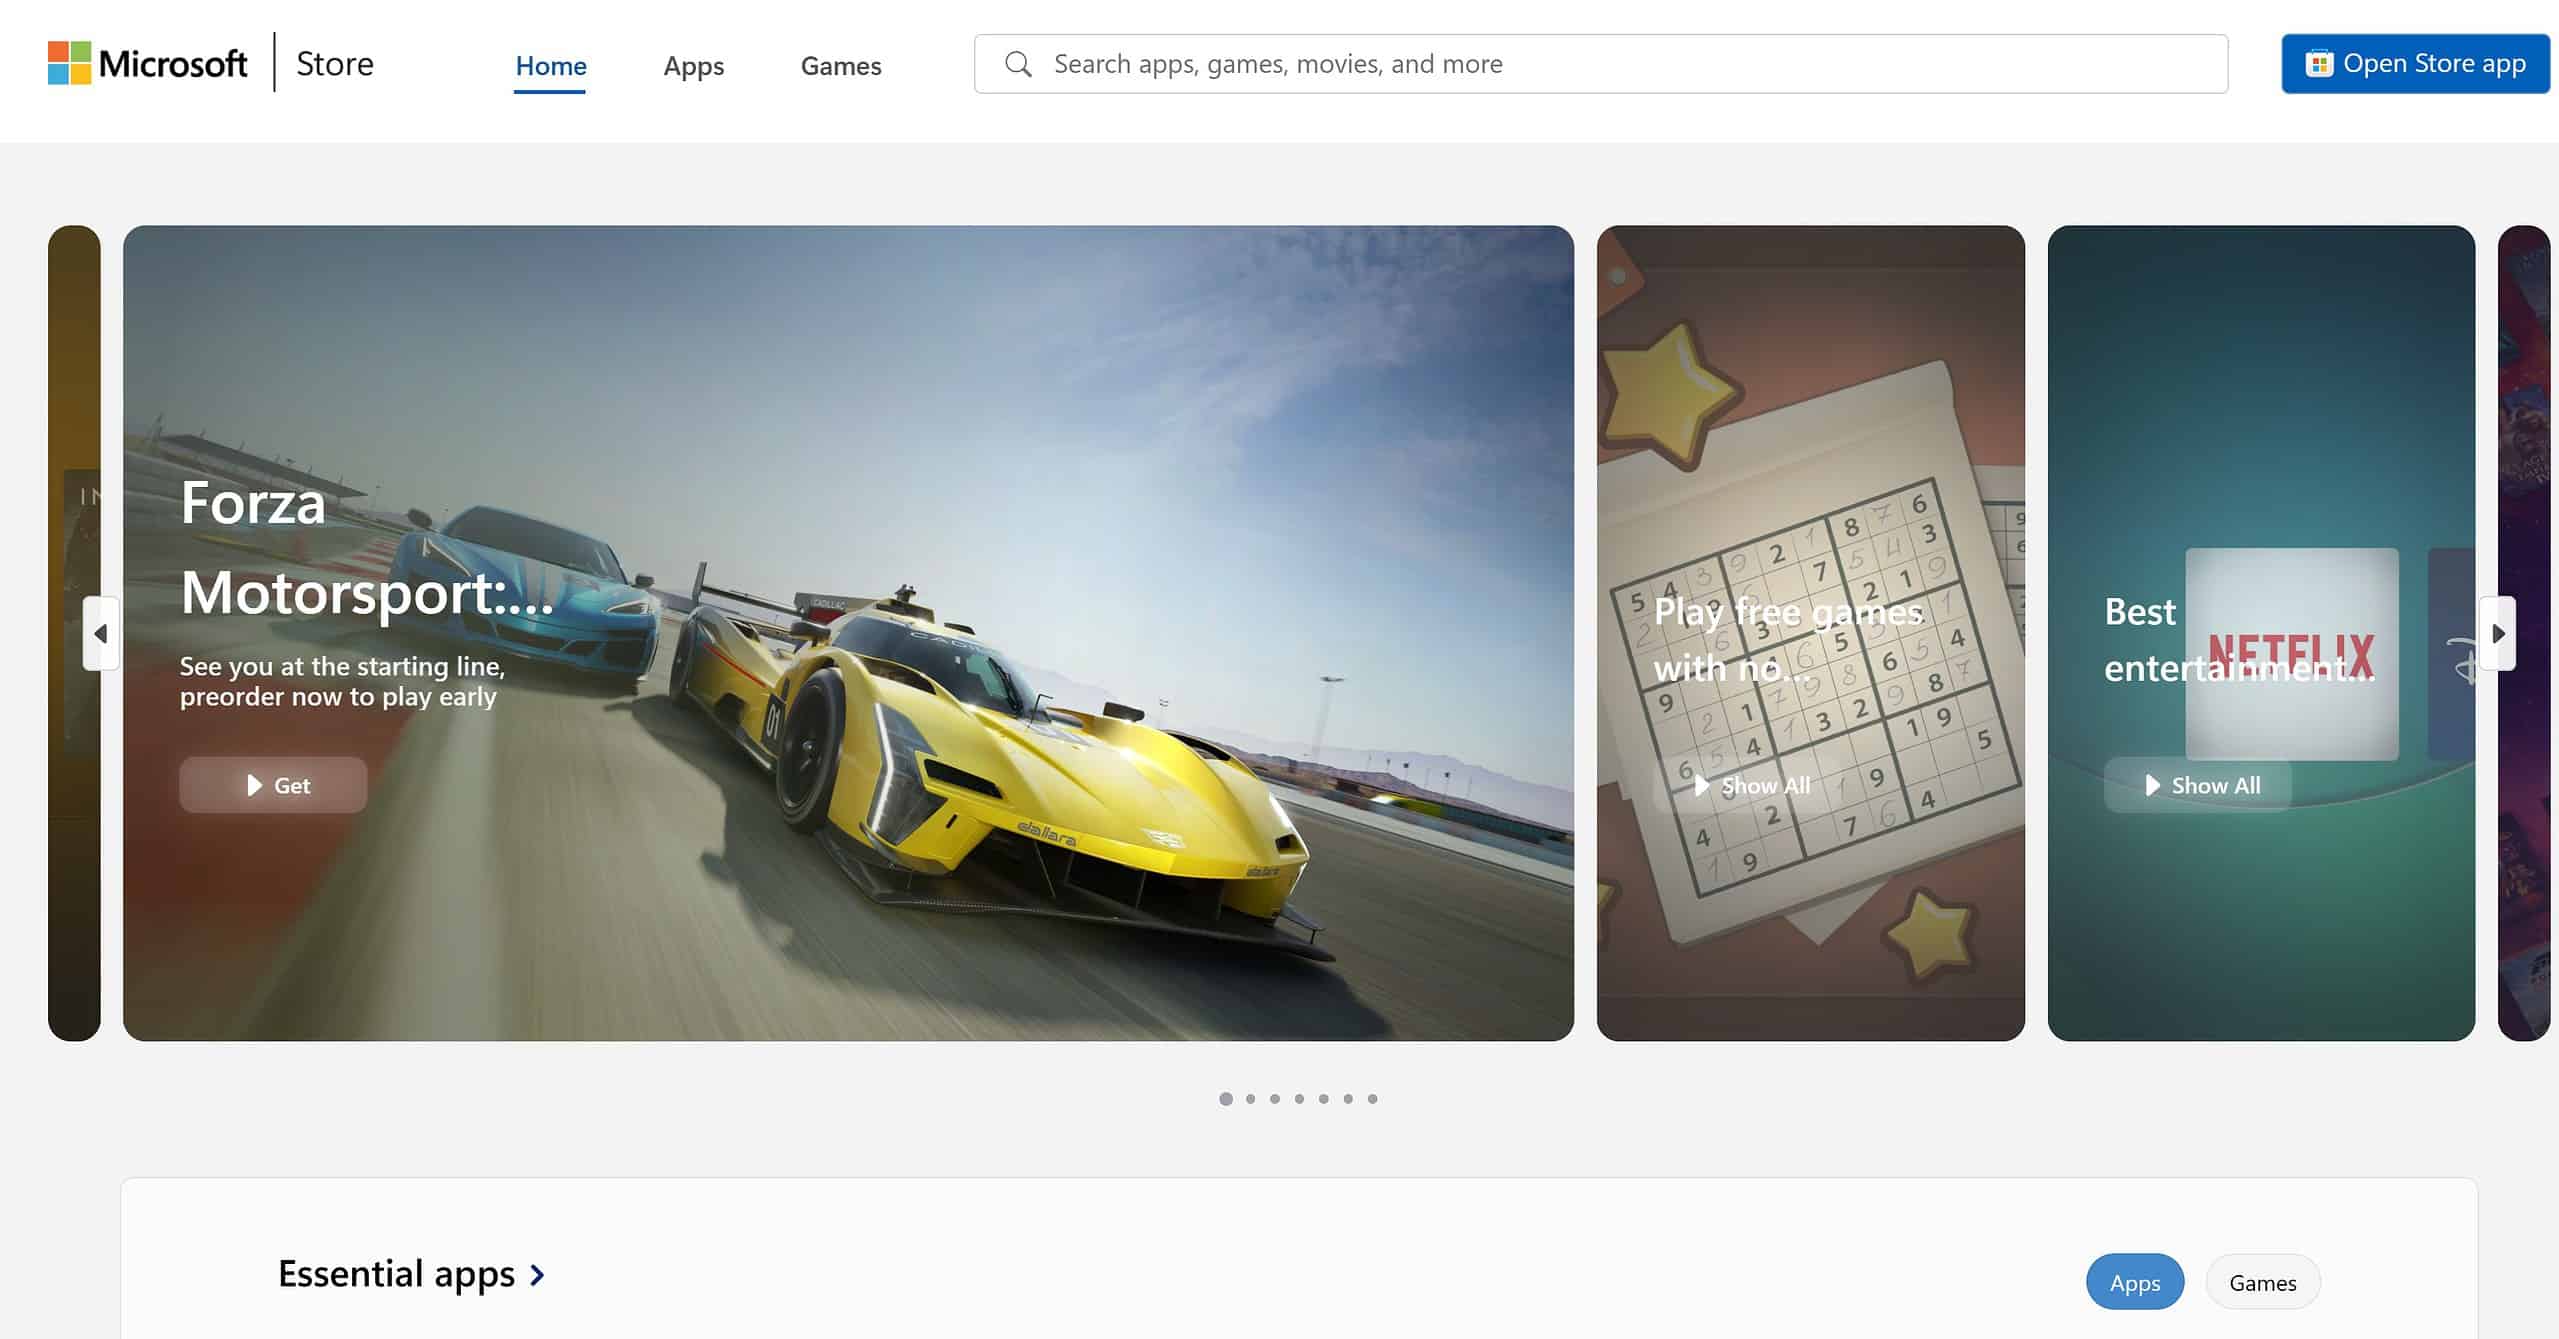This screenshot has height=1339, width=2559.
Task: Click the Play arrow on Netflix Show All
Action: (2151, 784)
